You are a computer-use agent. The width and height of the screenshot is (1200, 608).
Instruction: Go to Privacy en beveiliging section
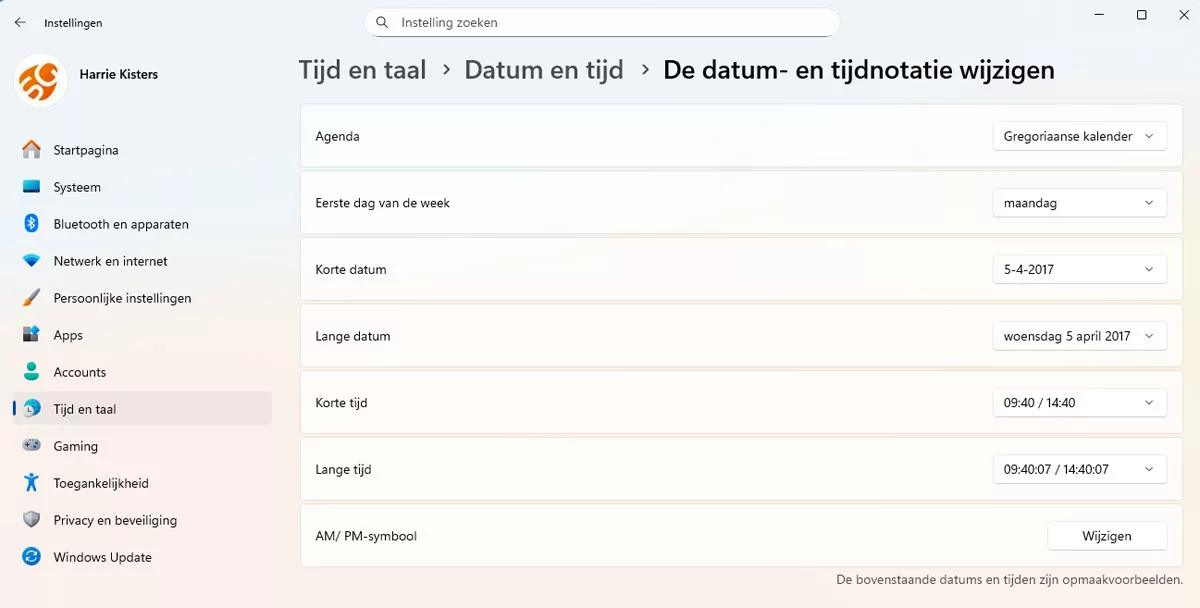[114, 520]
